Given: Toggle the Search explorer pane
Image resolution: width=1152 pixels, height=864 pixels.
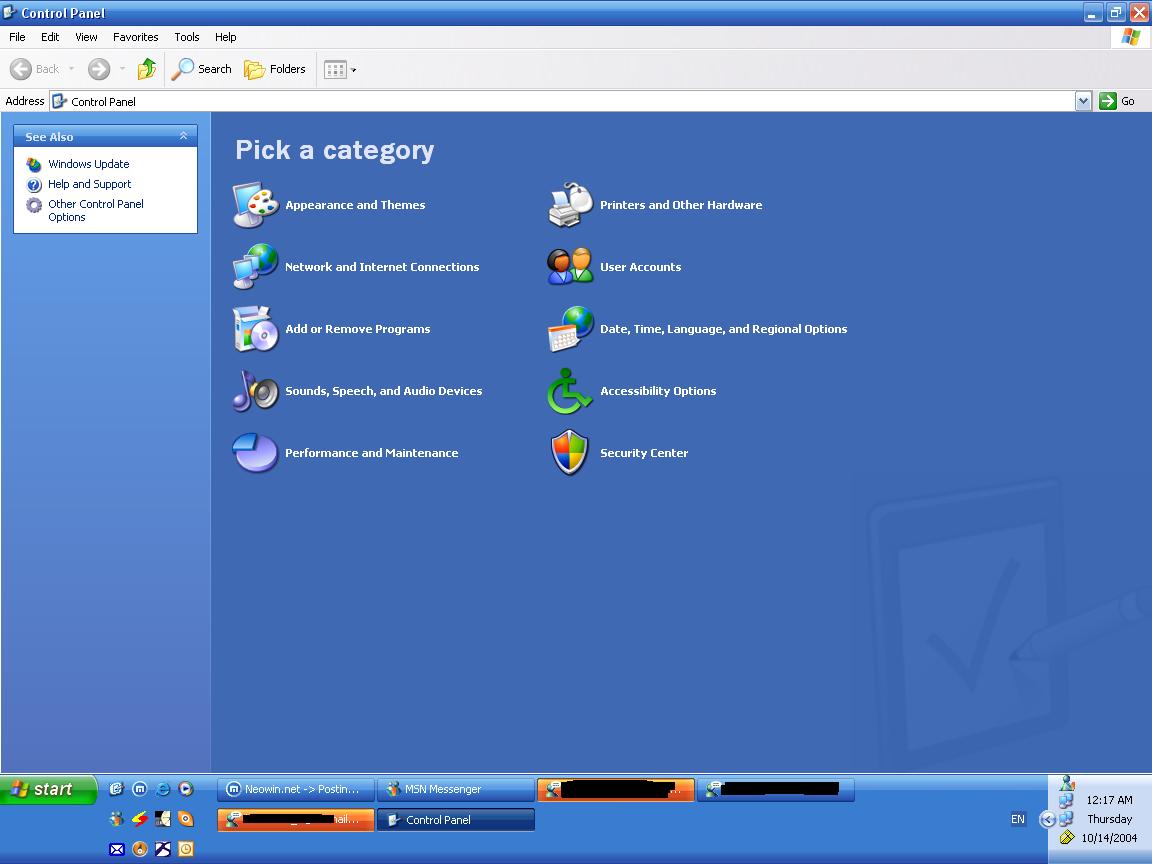Looking at the screenshot, I should (201, 68).
